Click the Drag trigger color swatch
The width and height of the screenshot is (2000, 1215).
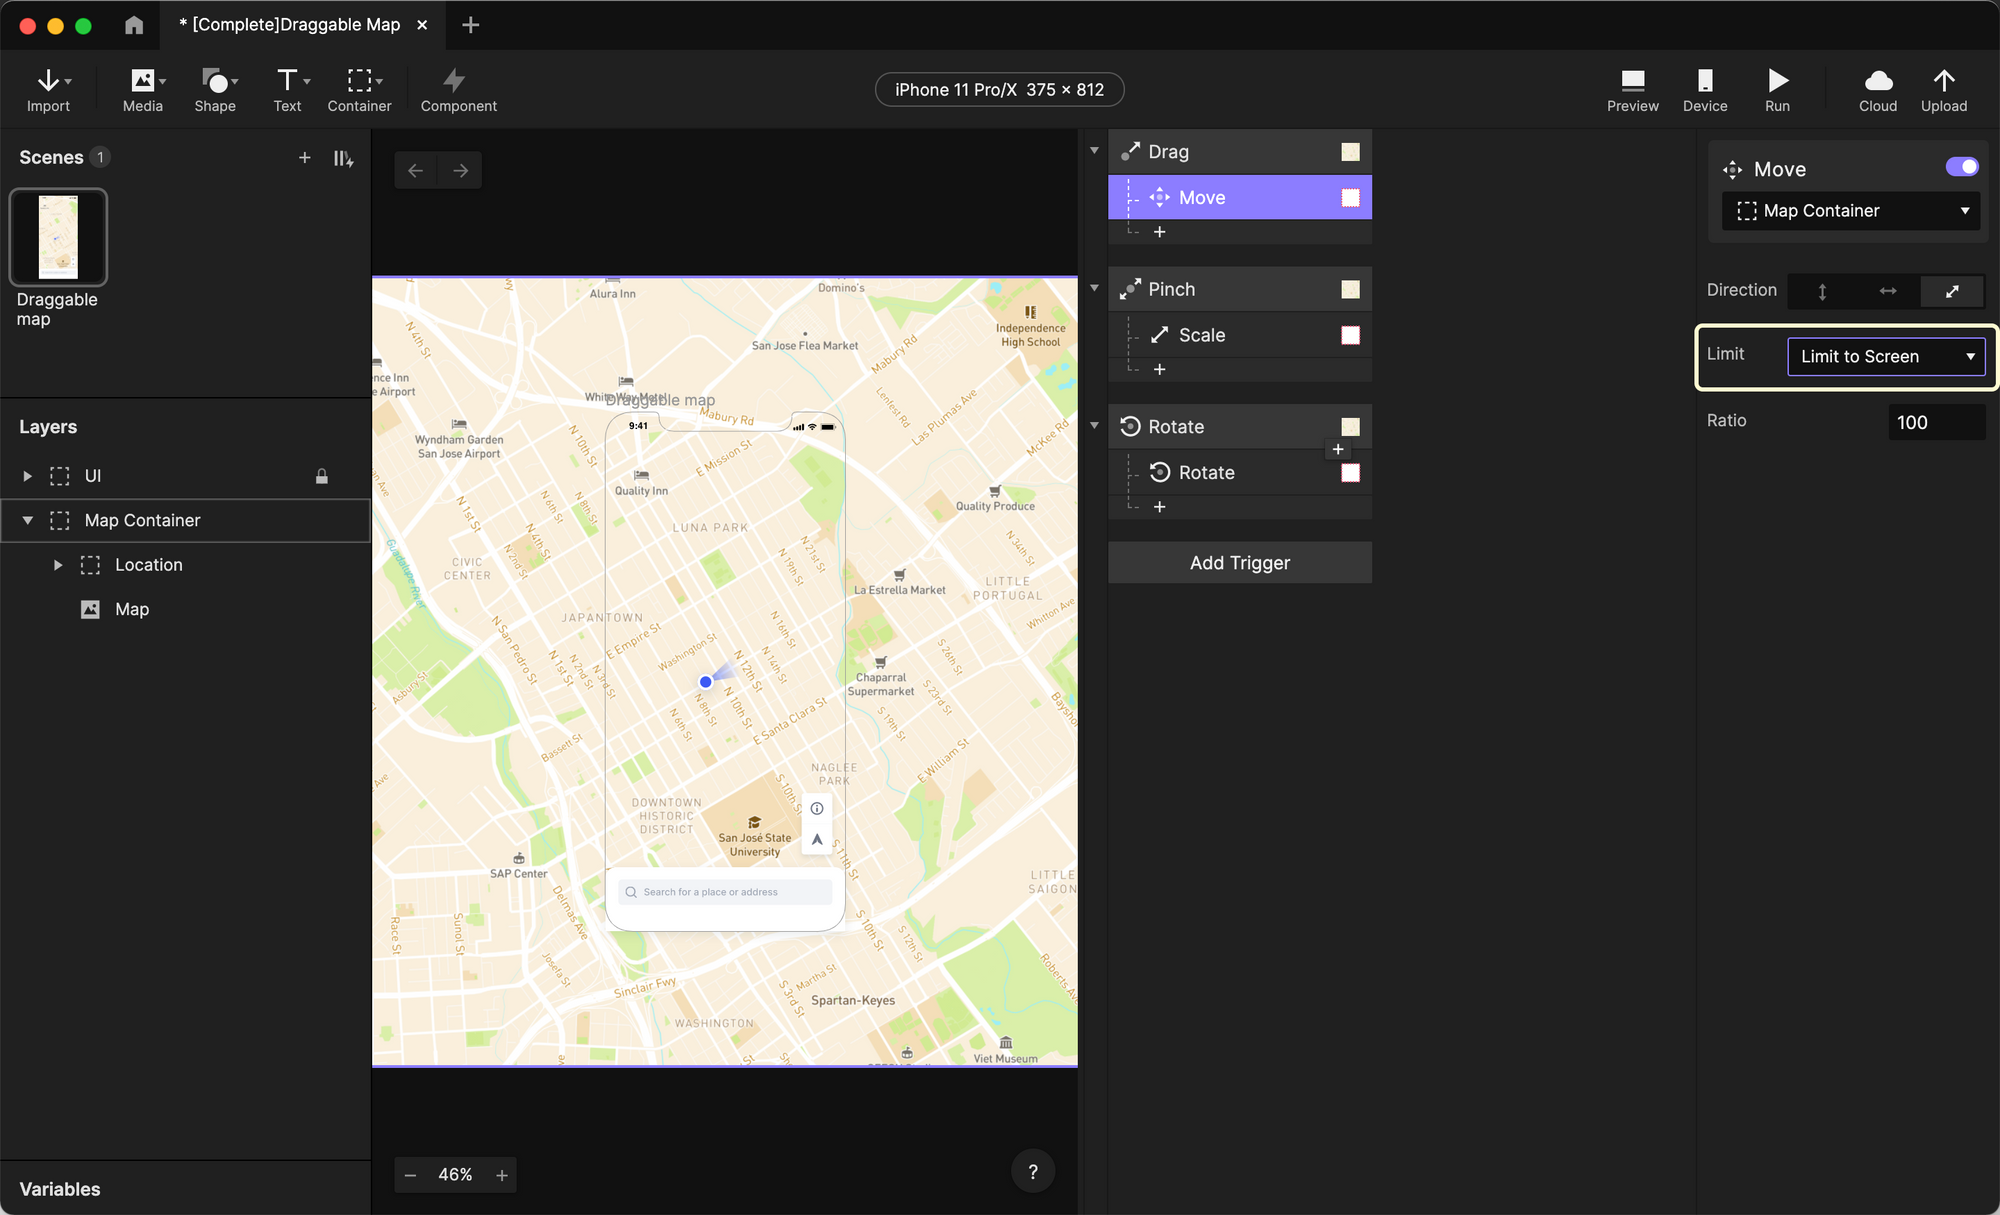(1350, 152)
